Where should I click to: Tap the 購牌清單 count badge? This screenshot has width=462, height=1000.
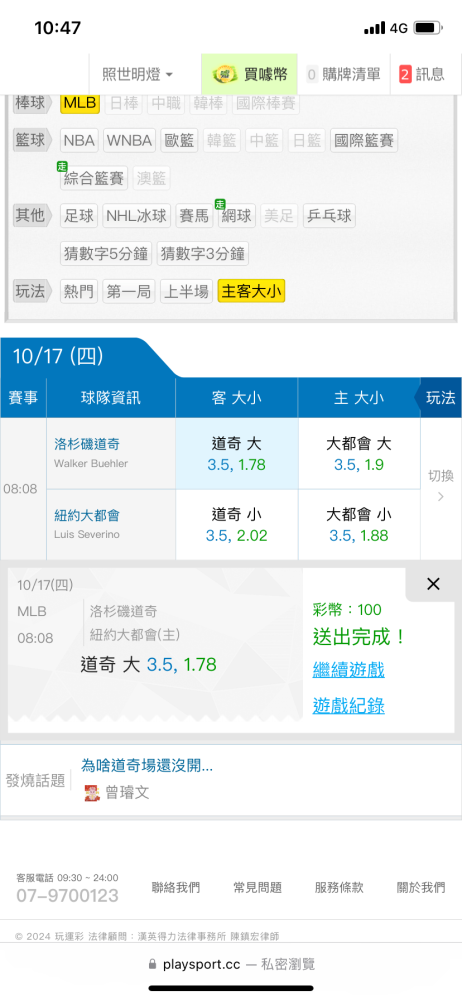312,74
